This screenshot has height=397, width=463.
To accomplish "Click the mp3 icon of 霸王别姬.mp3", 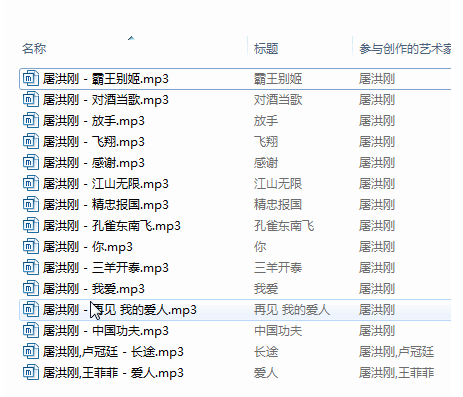I will [31, 79].
